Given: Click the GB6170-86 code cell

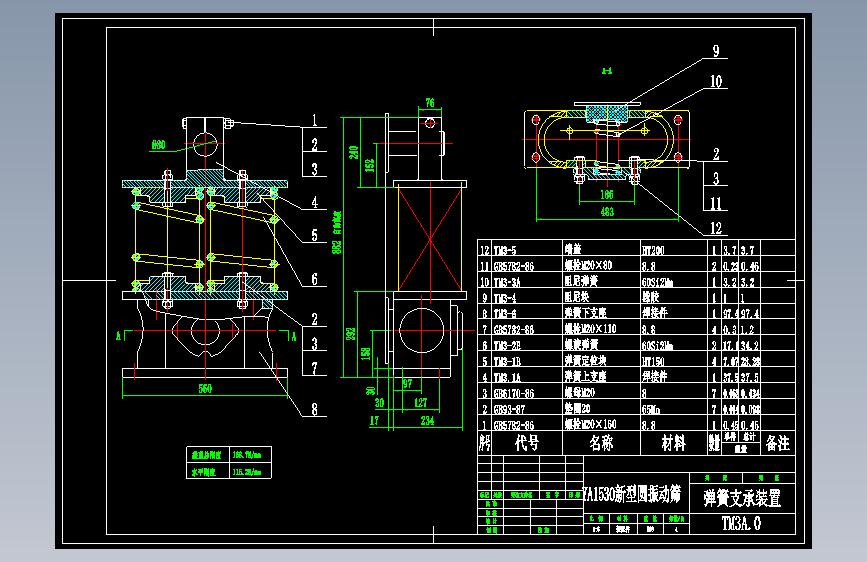Looking at the screenshot, I should pyautogui.click(x=514, y=394).
